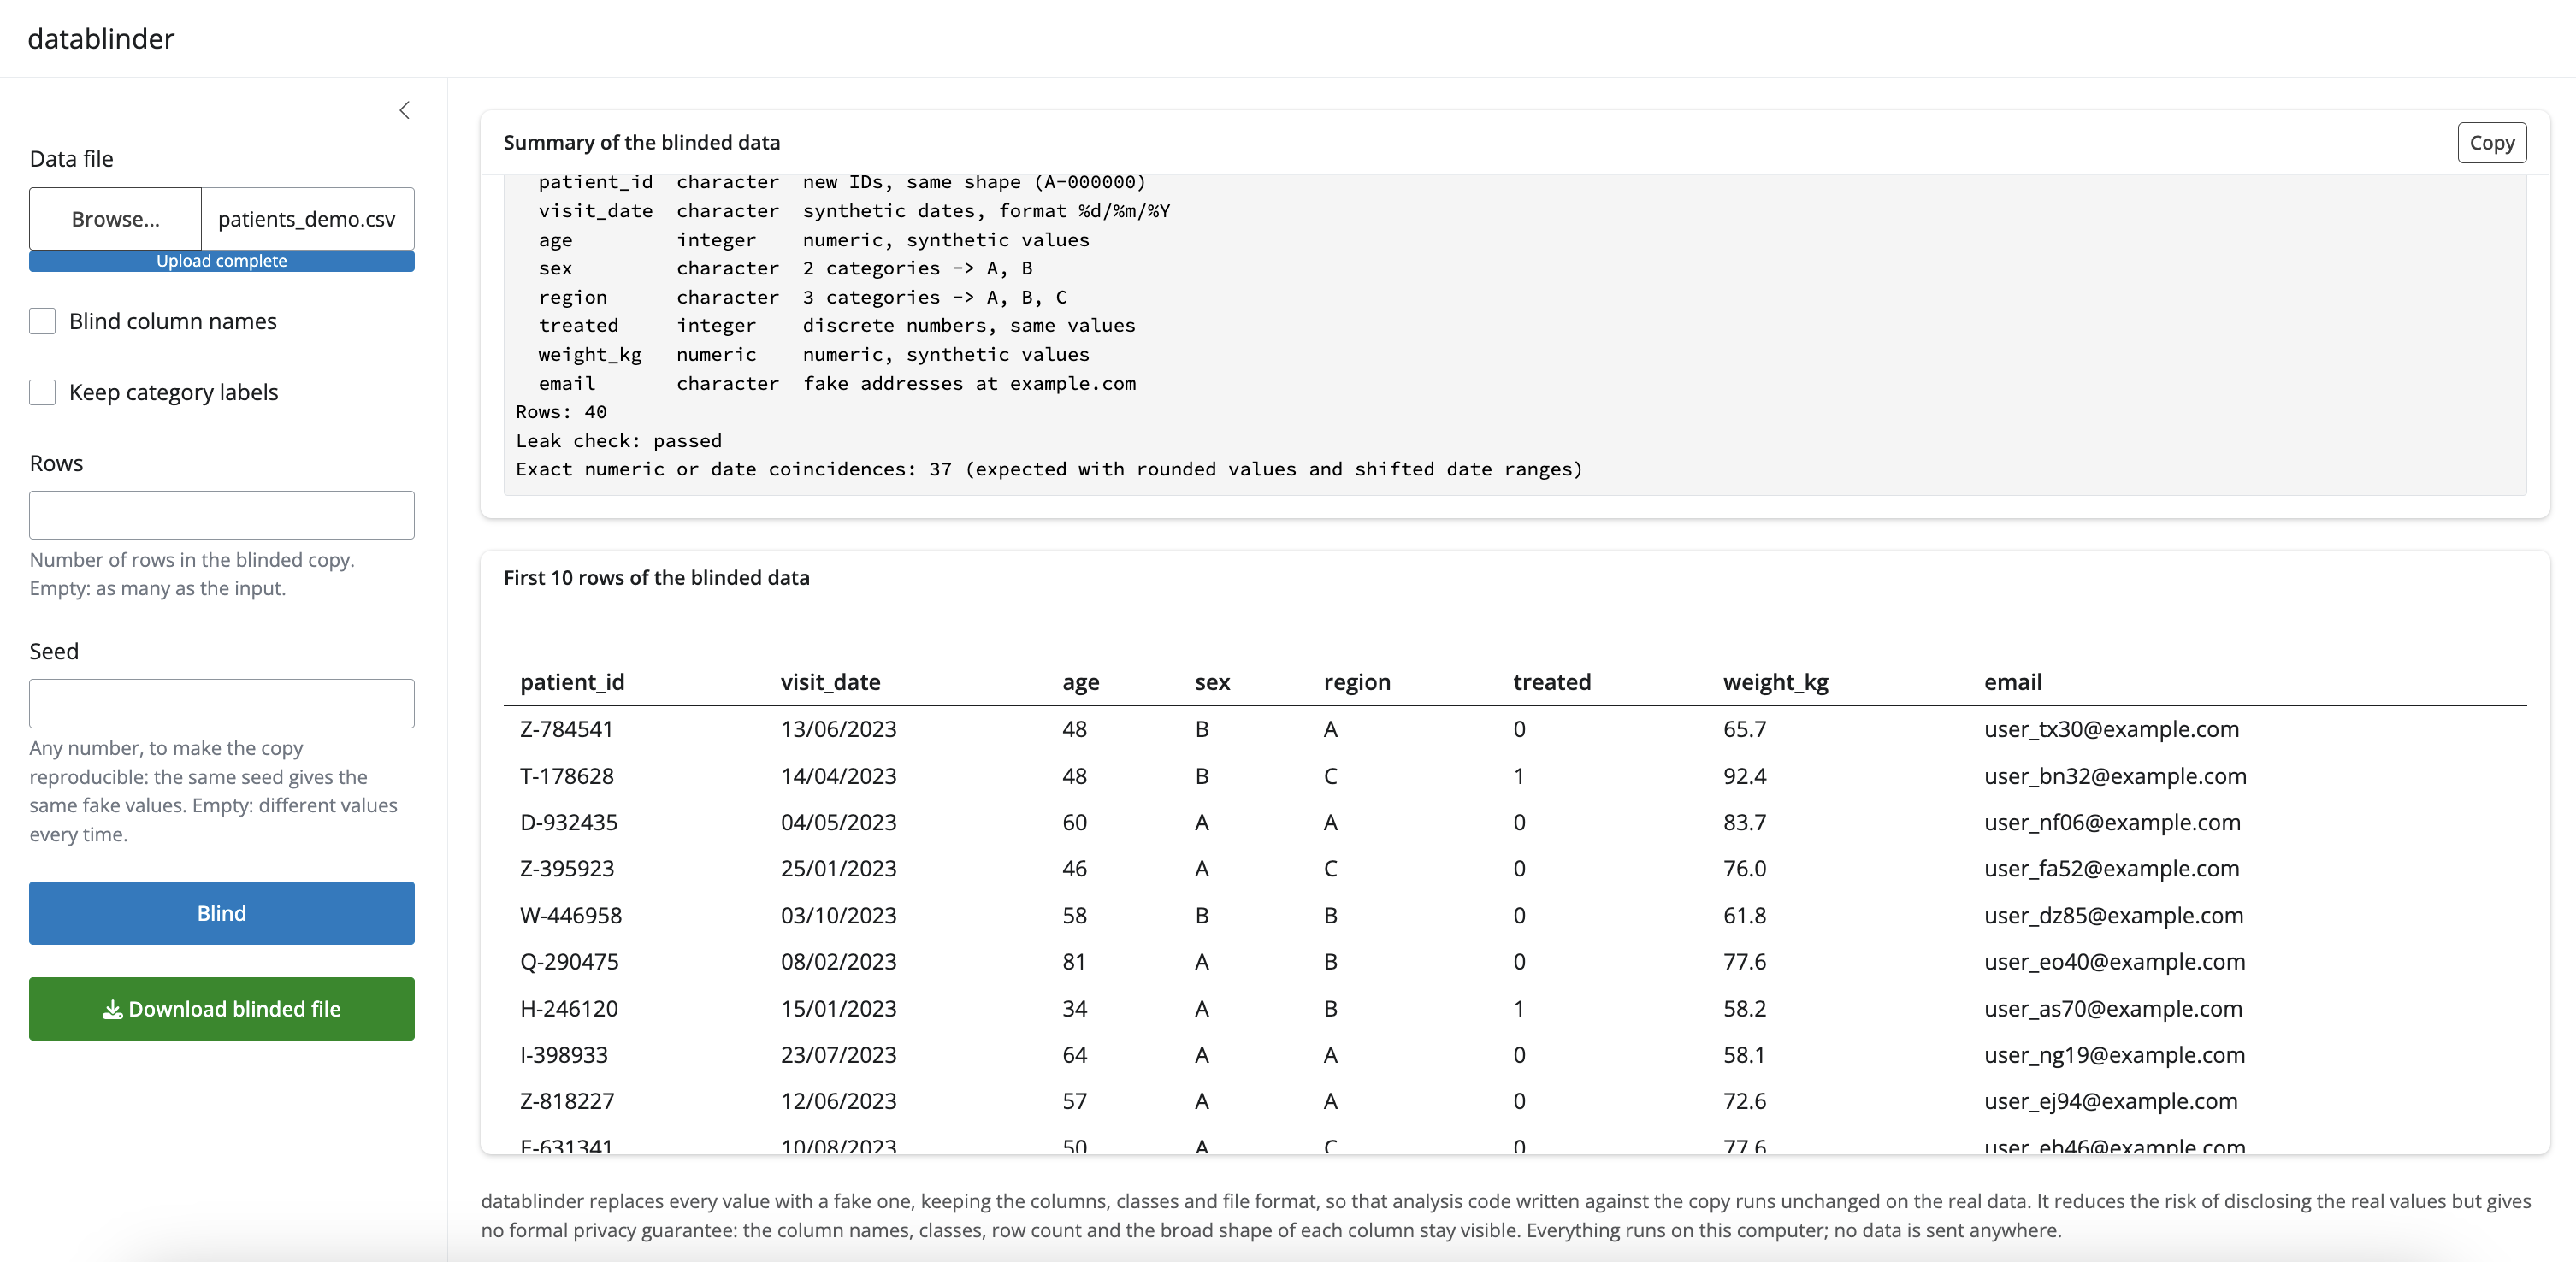This screenshot has height=1262, width=2576.
Task: Click the patient_id column header
Action: [x=572, y=682]
